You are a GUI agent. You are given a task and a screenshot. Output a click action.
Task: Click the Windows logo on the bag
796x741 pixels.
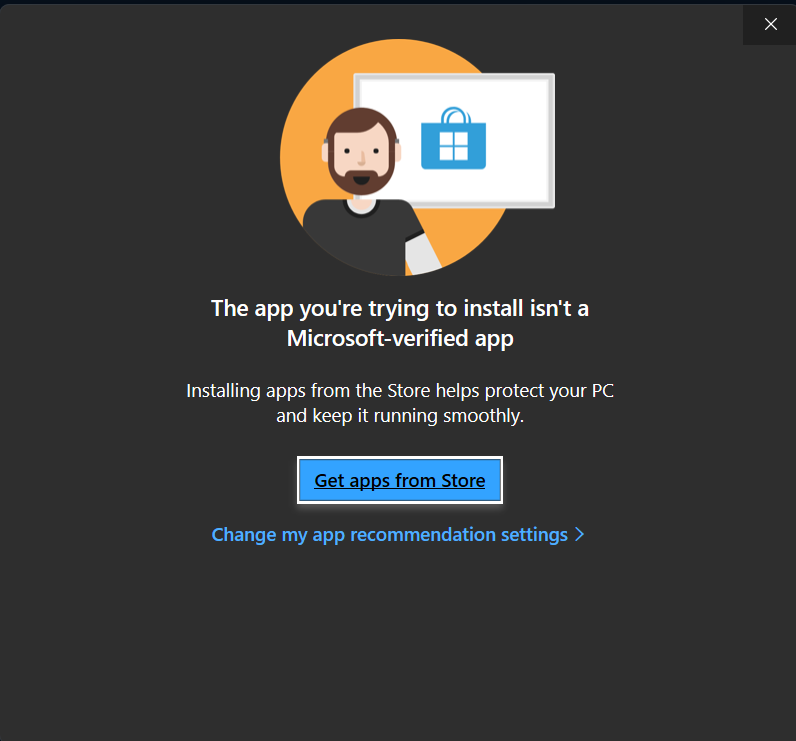(x=453, y=146)
